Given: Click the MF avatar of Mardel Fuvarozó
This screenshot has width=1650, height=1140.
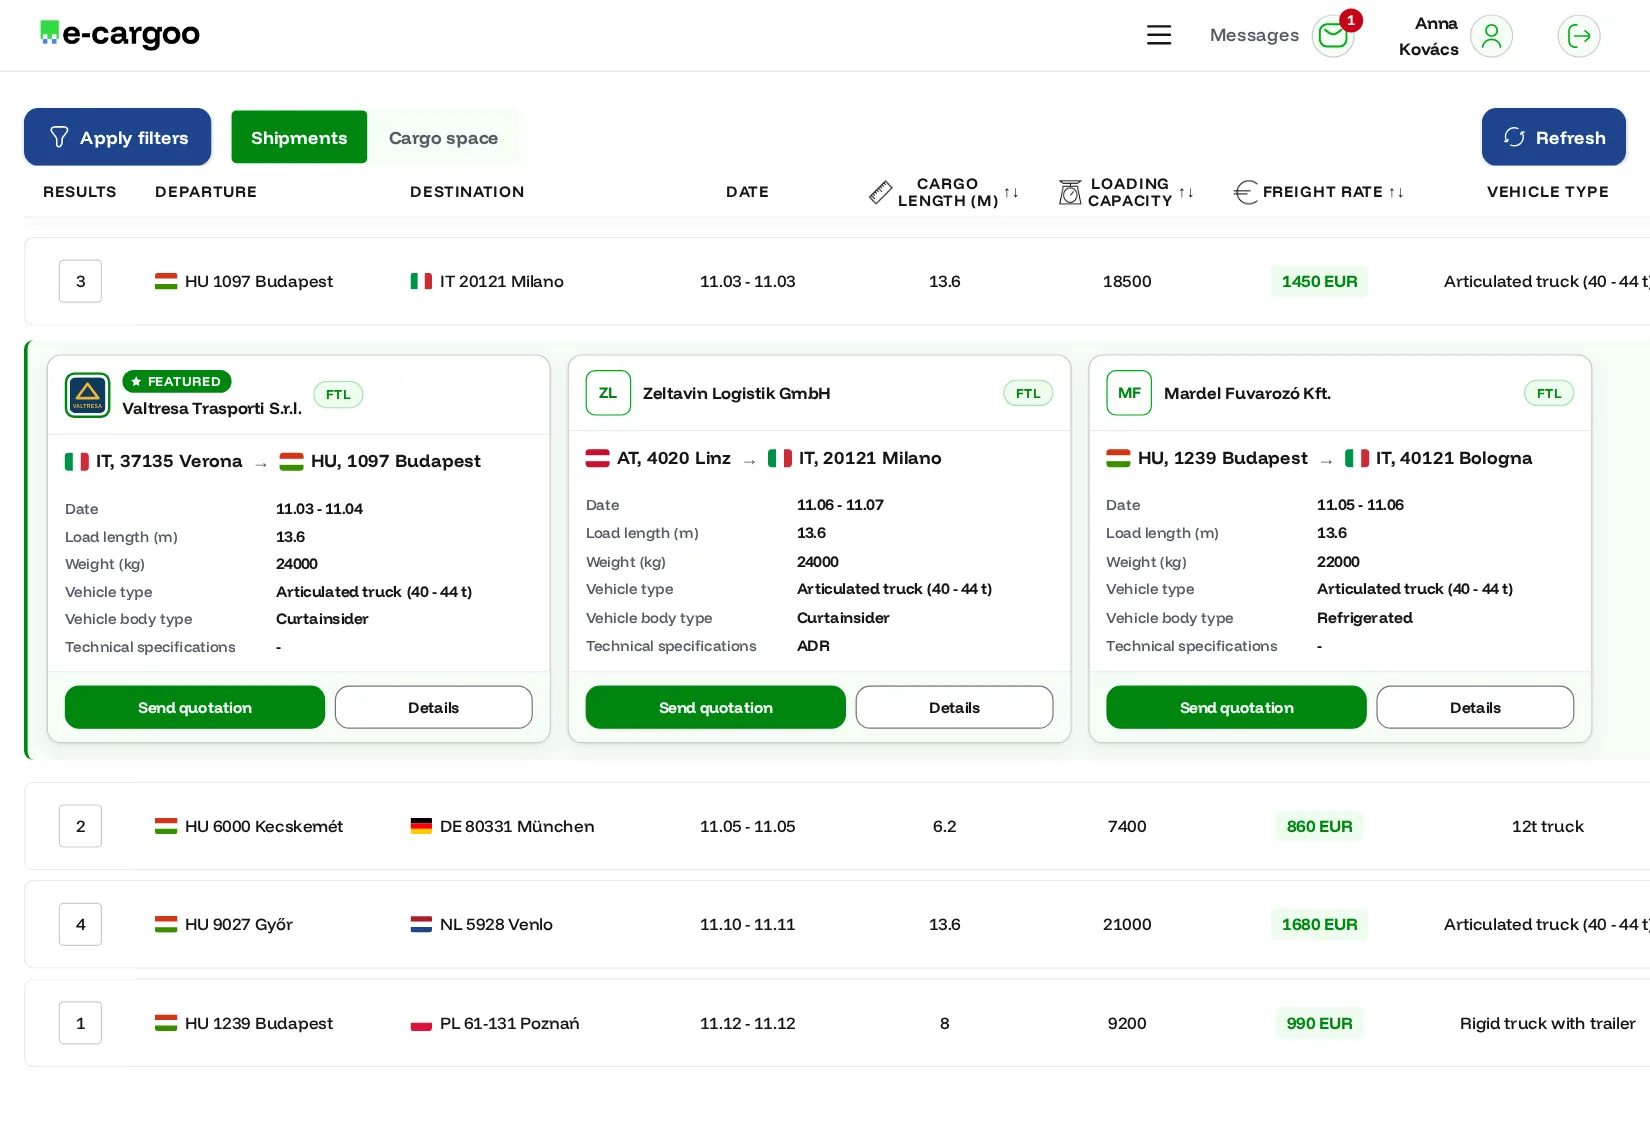Looking at the screenshot, I should (x=1129, y=393).
